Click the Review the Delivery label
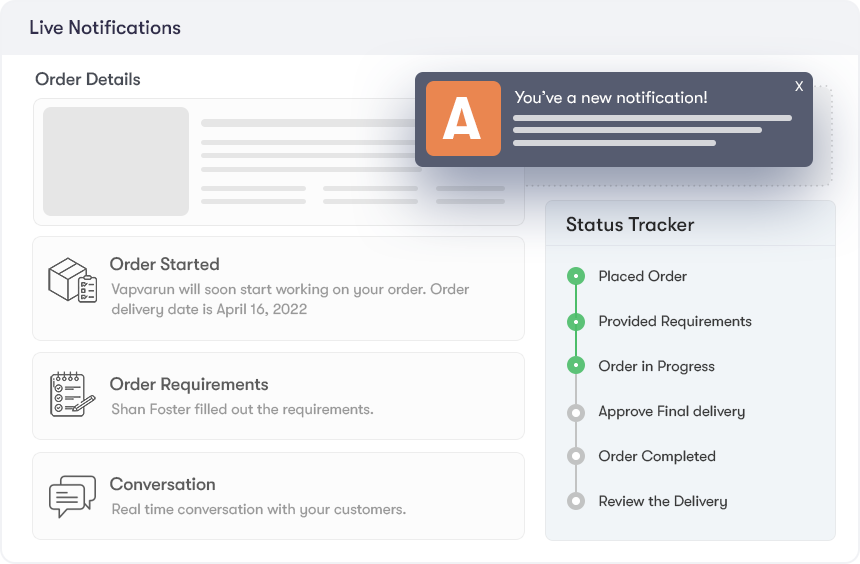Viewport: 860px width, 564px height. 663,501
